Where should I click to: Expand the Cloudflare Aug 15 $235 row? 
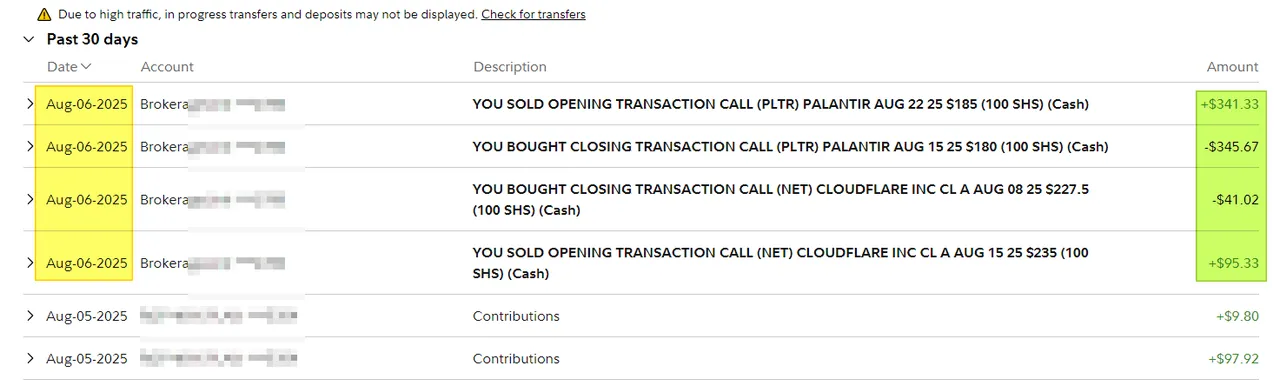[30, 263]
